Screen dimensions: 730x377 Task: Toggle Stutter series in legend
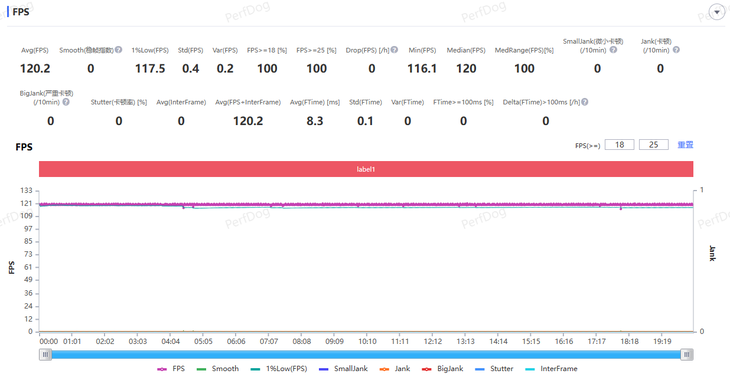point(494,369)
